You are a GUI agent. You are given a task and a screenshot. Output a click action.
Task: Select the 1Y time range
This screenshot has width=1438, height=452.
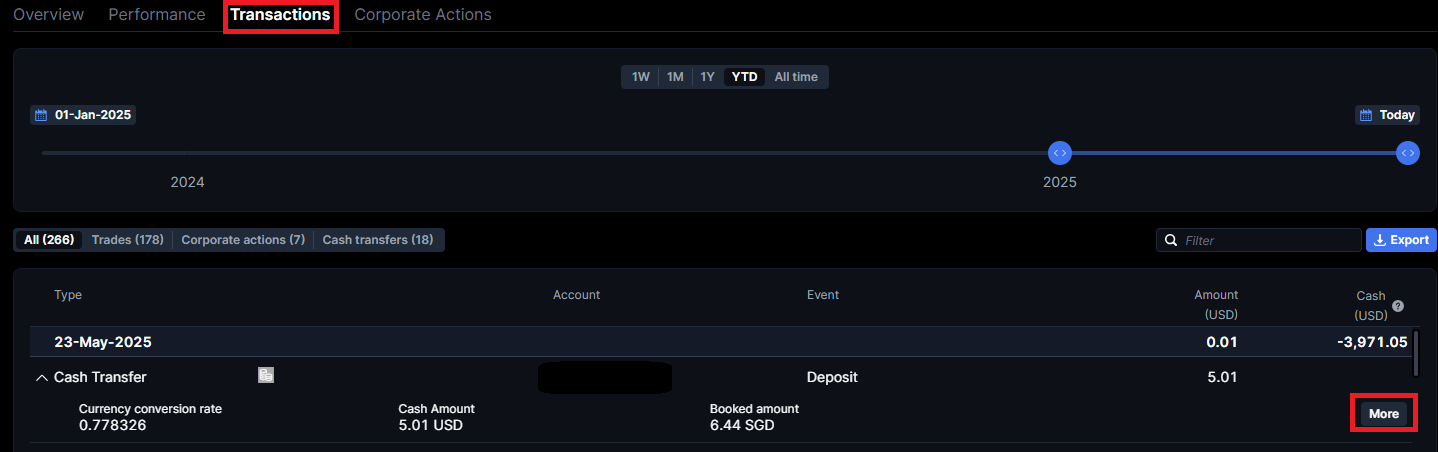click(x=707, y=77)
